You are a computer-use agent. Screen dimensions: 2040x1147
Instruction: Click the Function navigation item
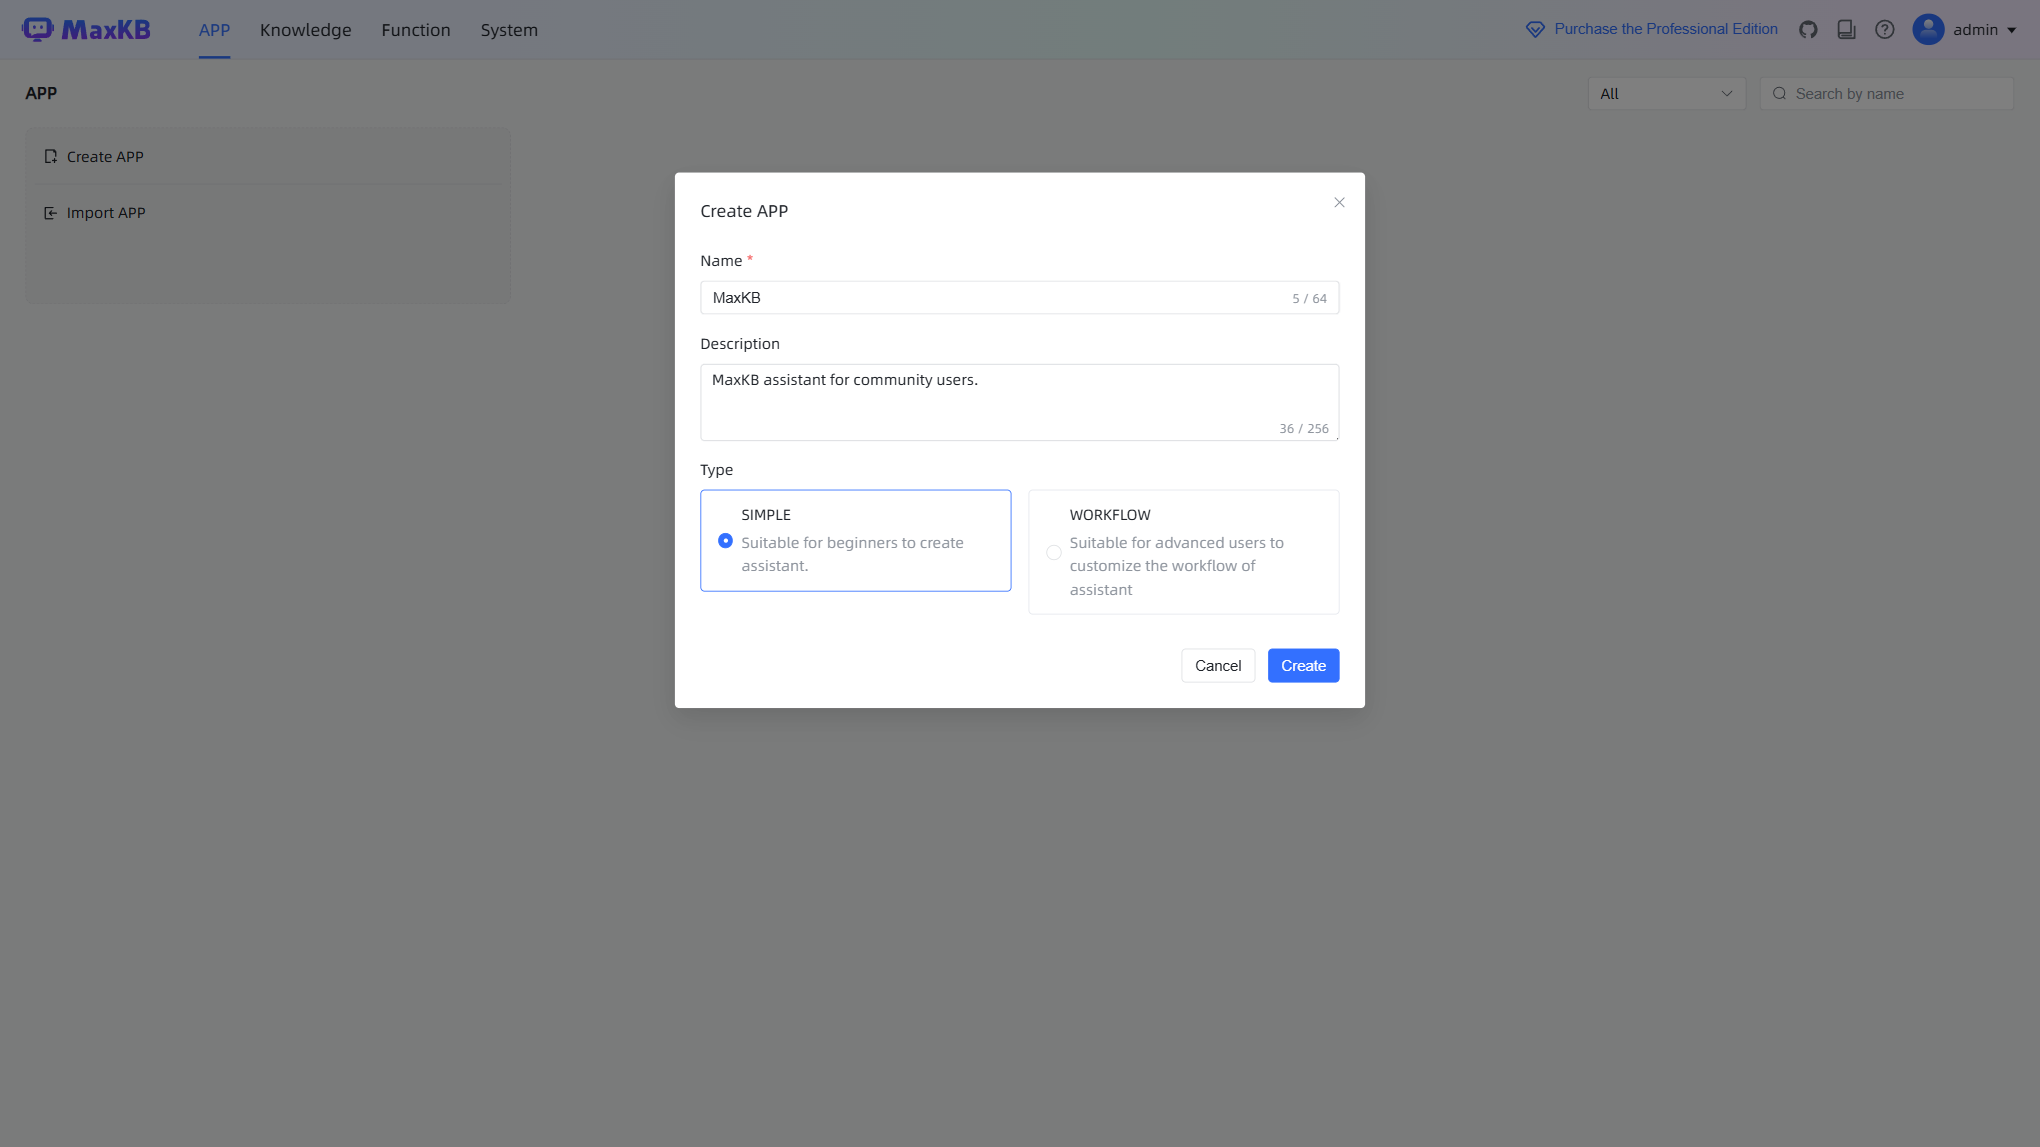415,29
